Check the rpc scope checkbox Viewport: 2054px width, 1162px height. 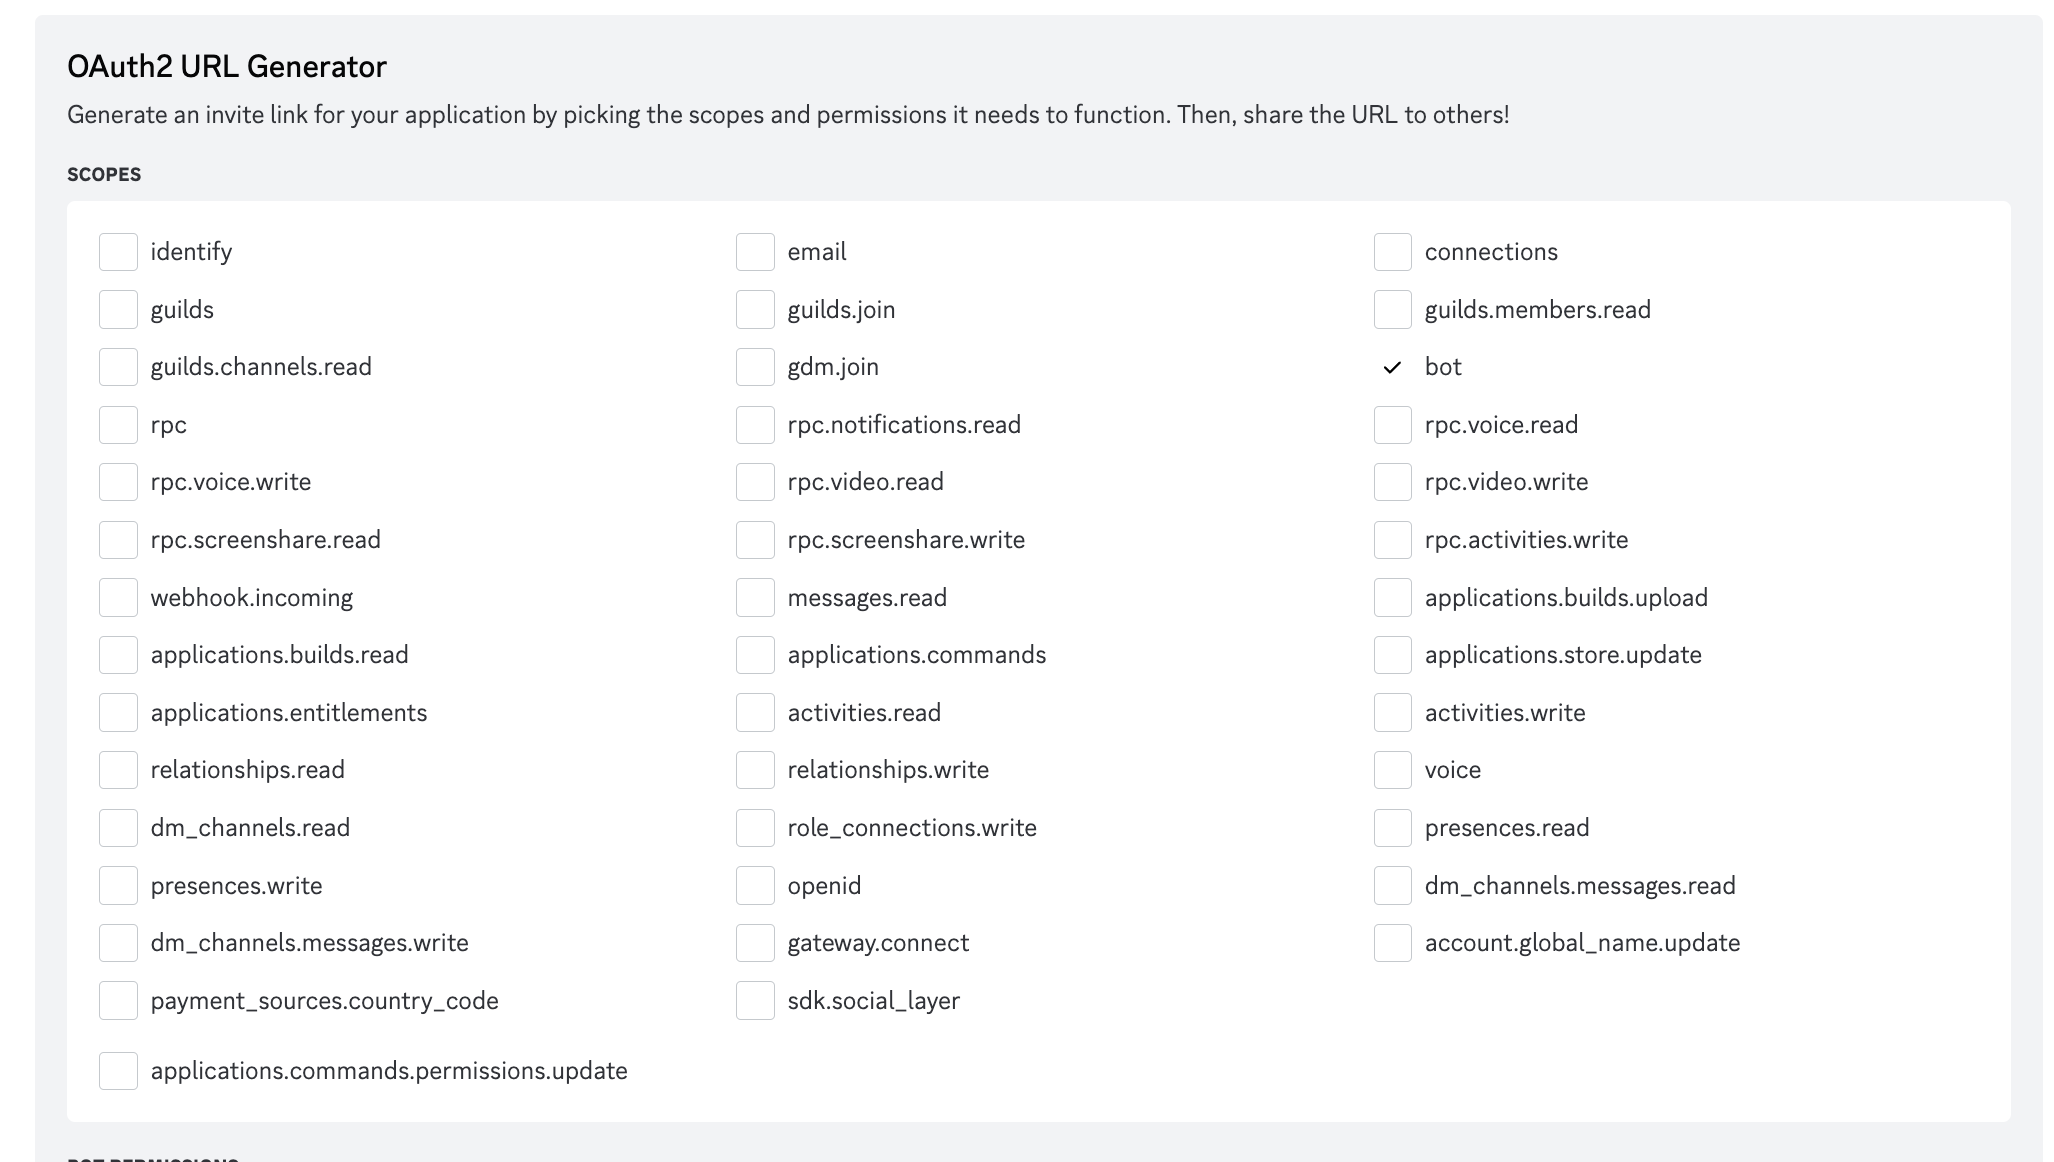click(118, 425)
